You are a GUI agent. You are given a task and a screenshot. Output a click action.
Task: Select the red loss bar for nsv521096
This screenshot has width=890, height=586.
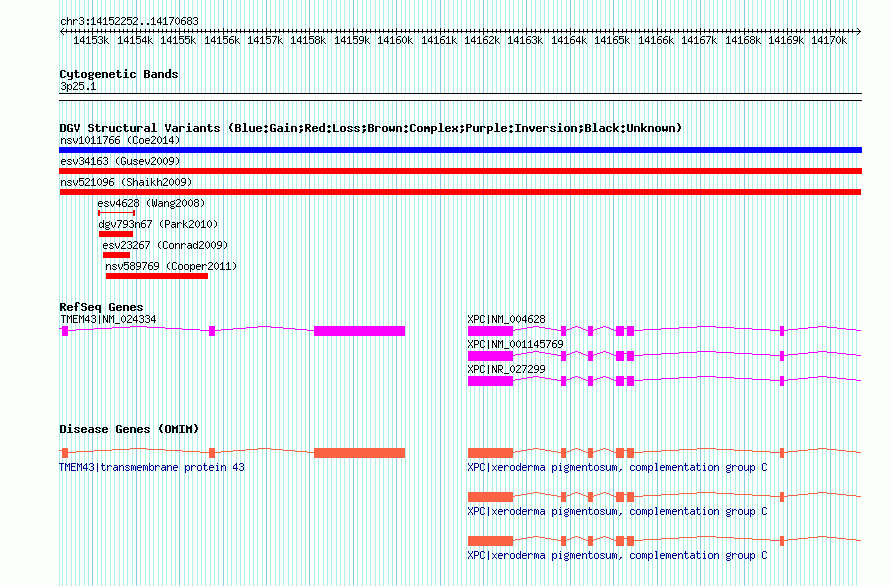click(460, 192)
